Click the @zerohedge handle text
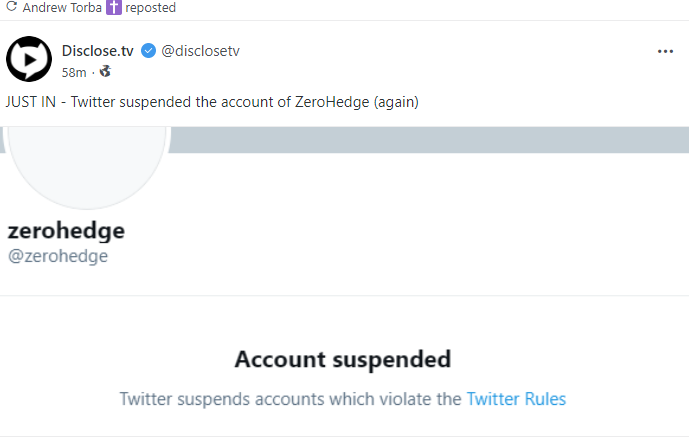 [57, 256]
